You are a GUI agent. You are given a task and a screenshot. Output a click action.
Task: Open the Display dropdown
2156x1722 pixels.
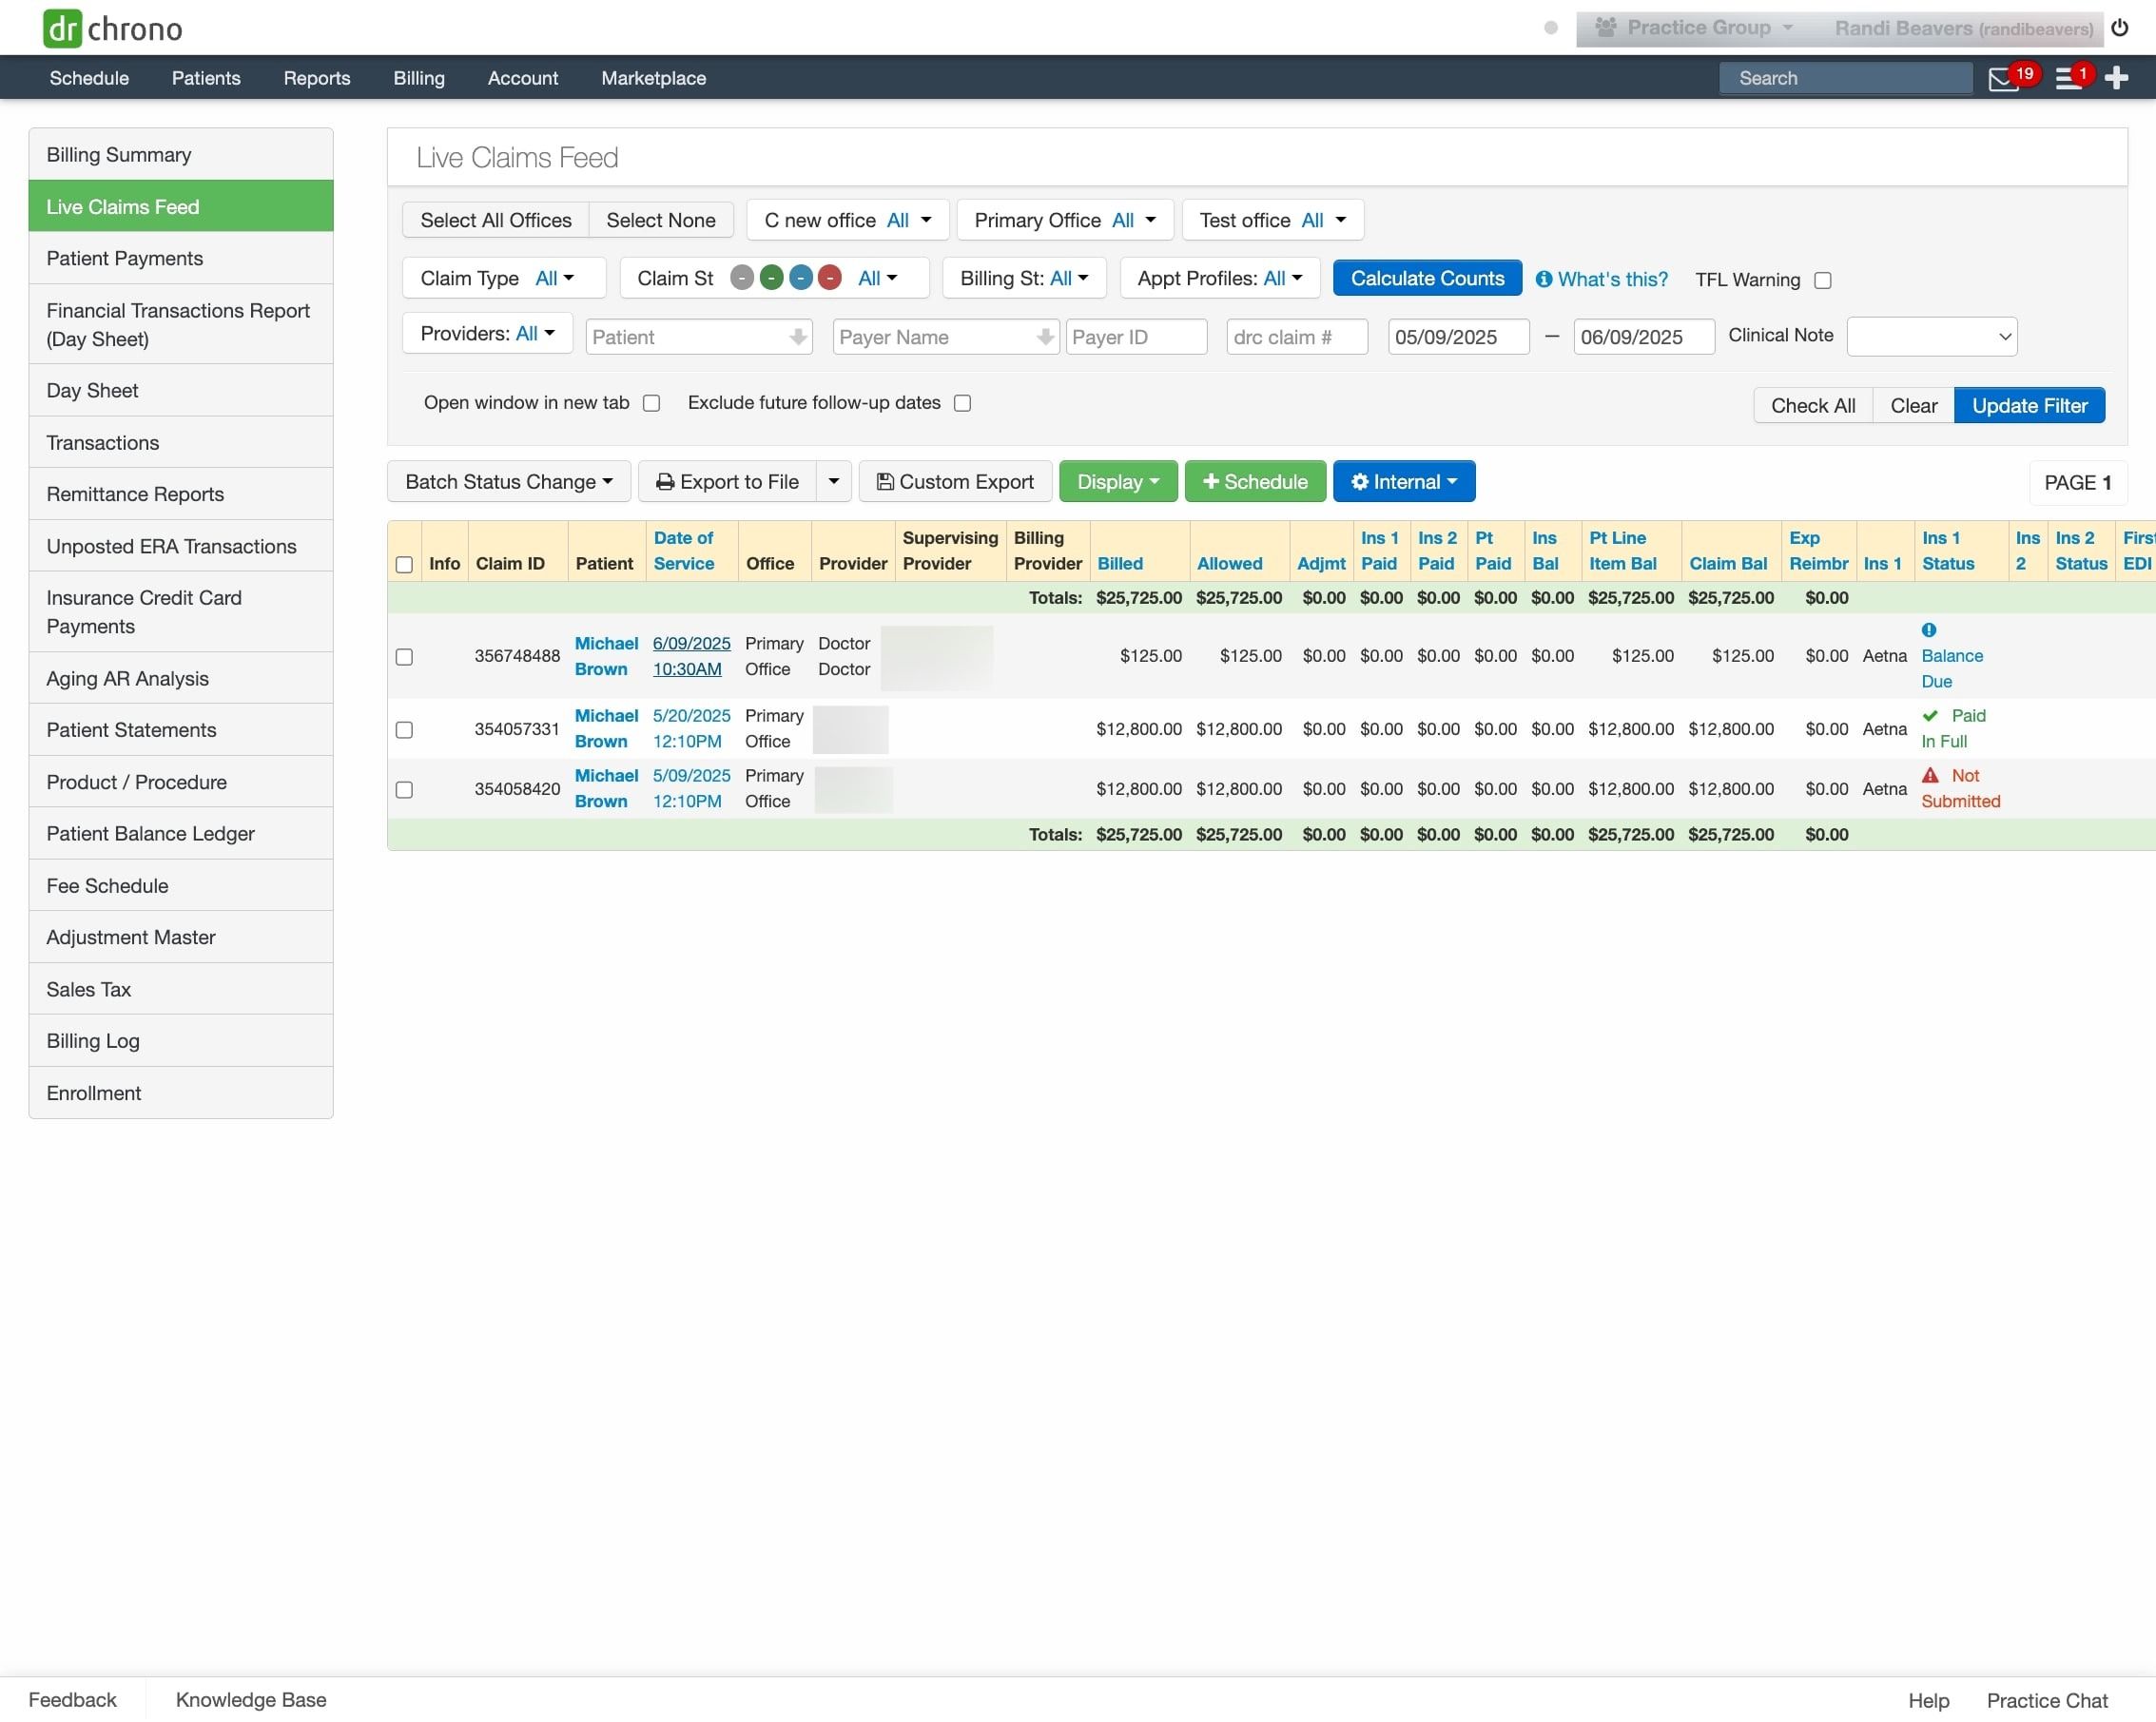coord(1118,482)
